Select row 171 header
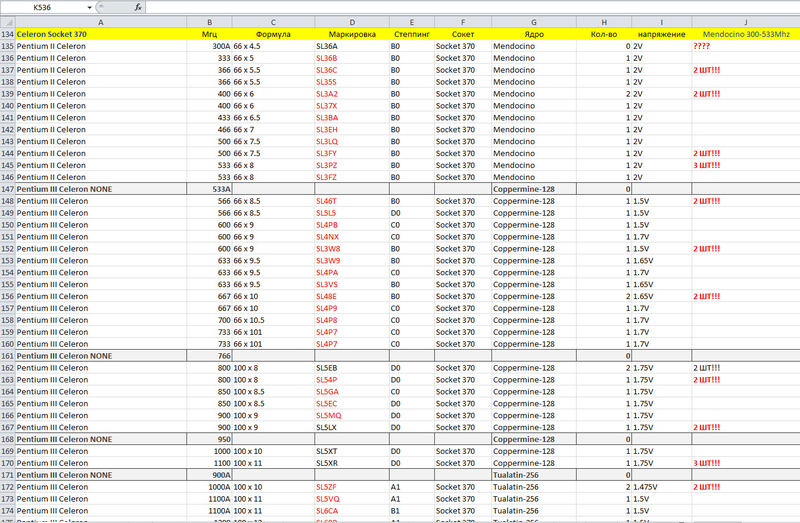 coord(8,475)
